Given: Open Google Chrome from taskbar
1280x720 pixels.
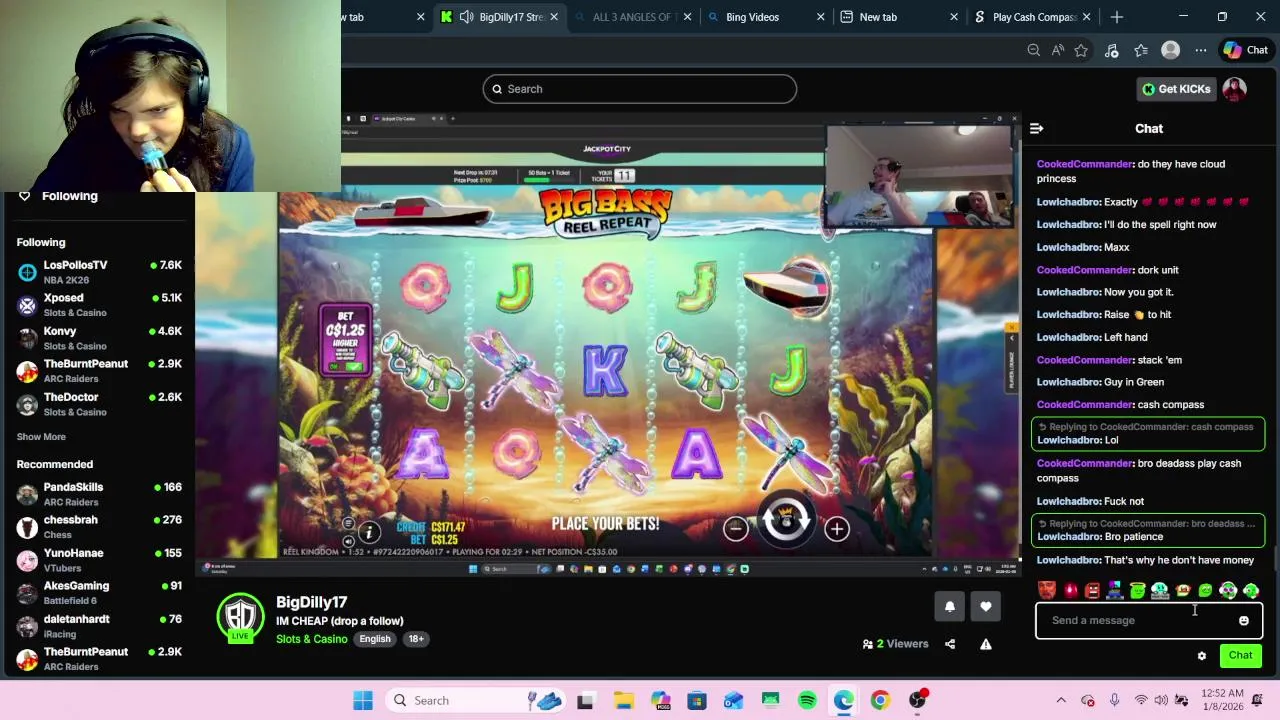Looking at the screenshot, I should (880, 700).
